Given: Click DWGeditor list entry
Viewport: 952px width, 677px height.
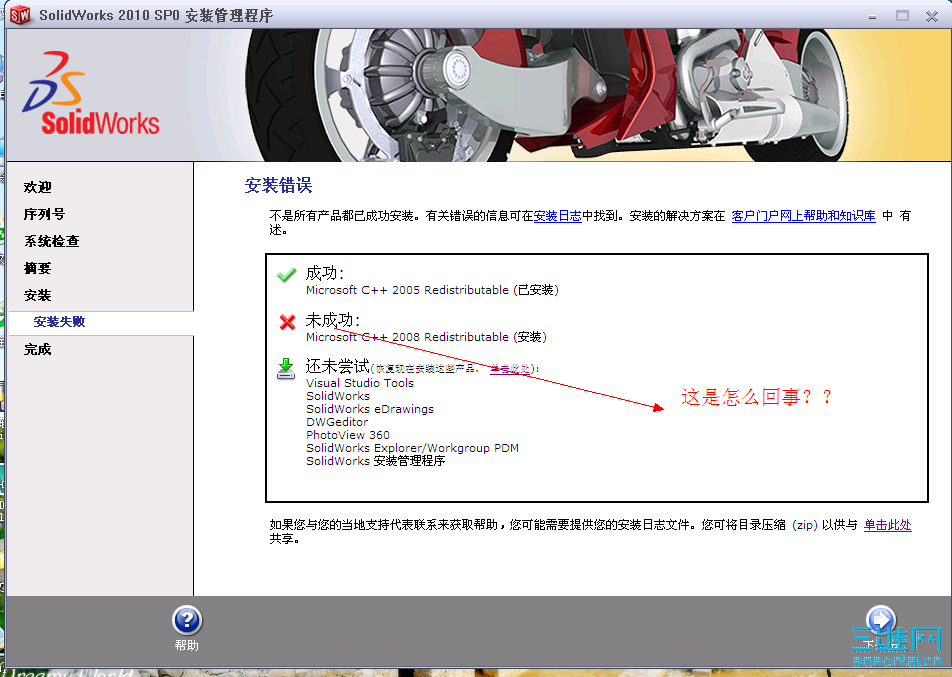Looking at the screenshot, I should pos(337,422).
